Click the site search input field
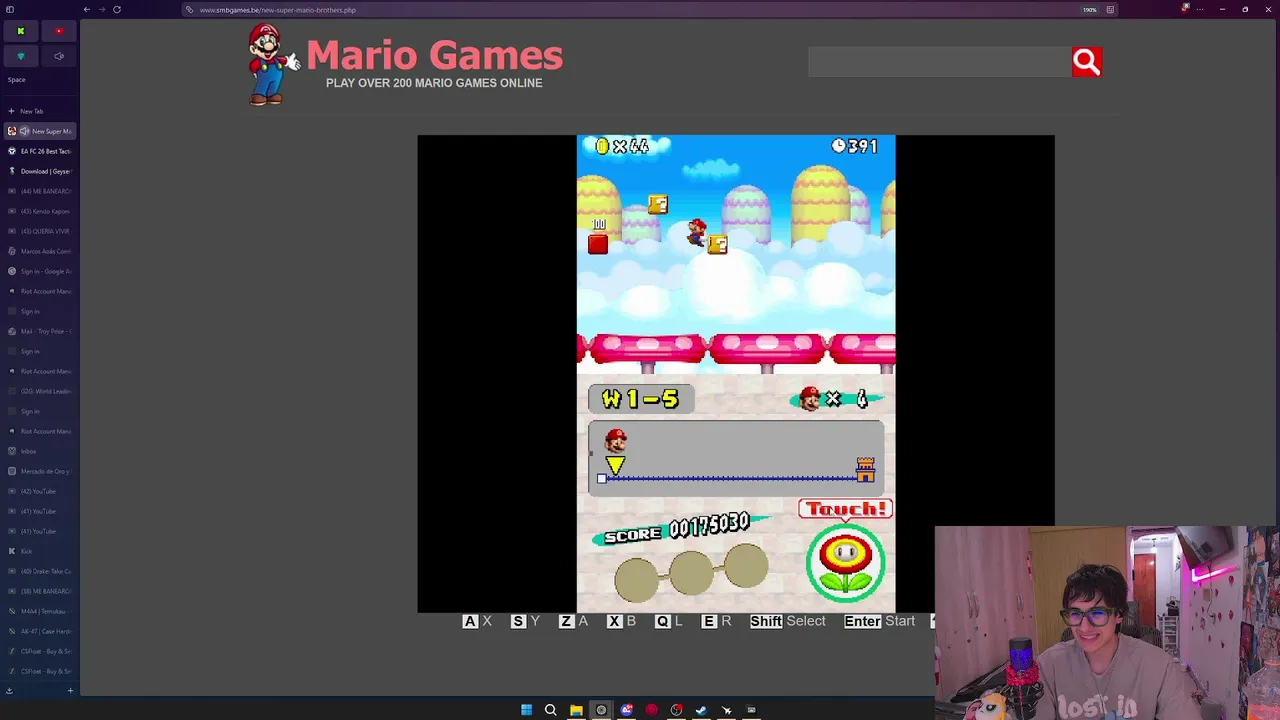Image resolution: width=1280 pixels, height=720 pixels. coord(939,62)
